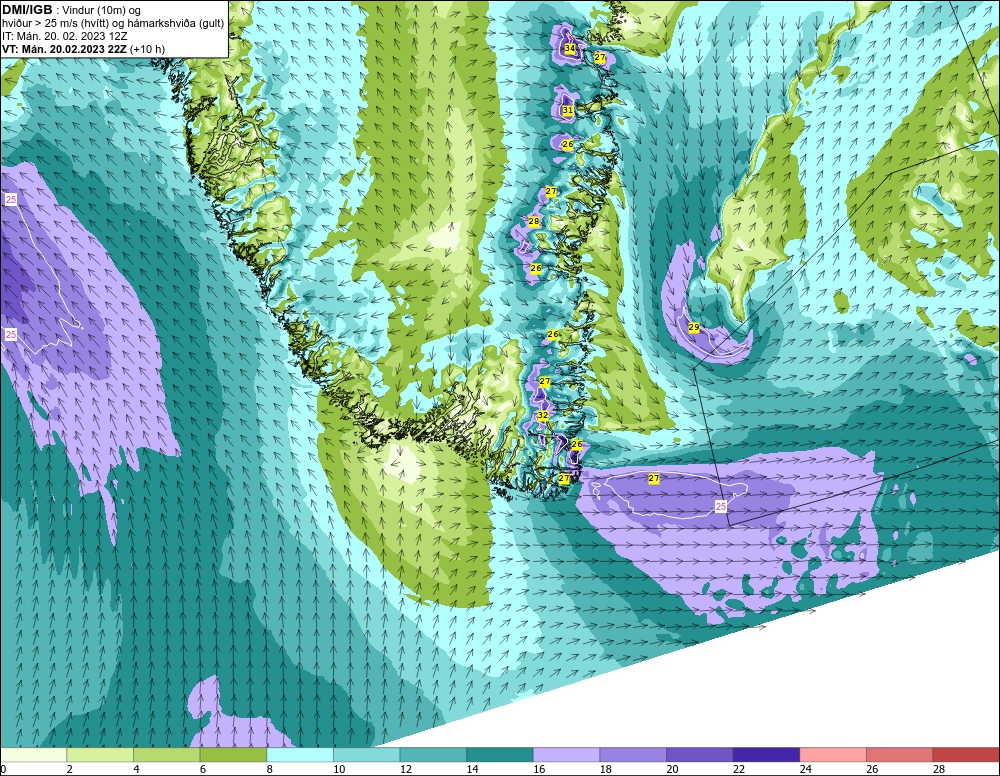Click the legend scale value '12'

(x=406, y=769)
